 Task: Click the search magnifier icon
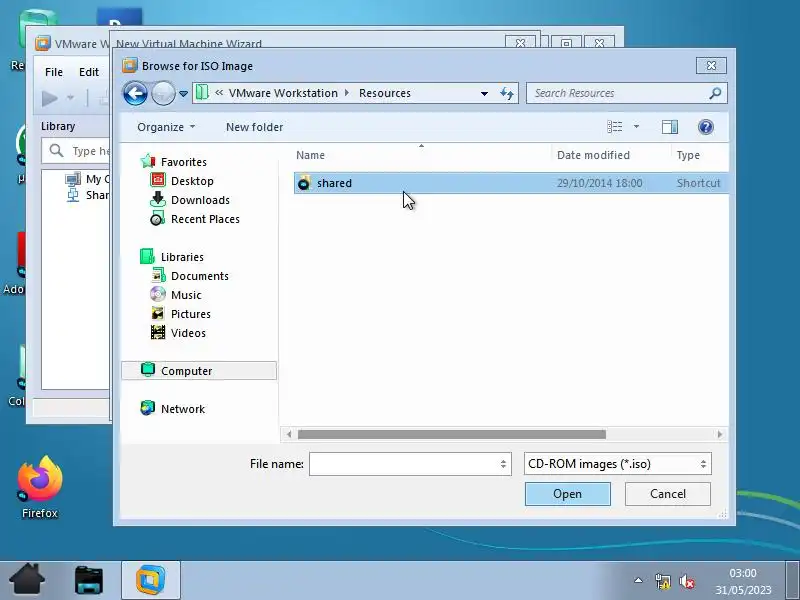pyautogui.click(x=715, y=93)
